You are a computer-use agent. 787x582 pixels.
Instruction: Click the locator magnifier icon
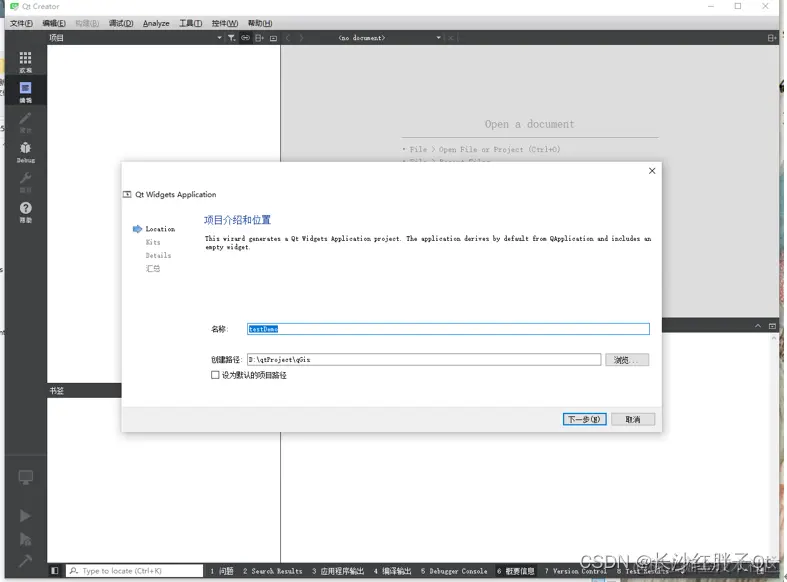[x=74, y=570]
